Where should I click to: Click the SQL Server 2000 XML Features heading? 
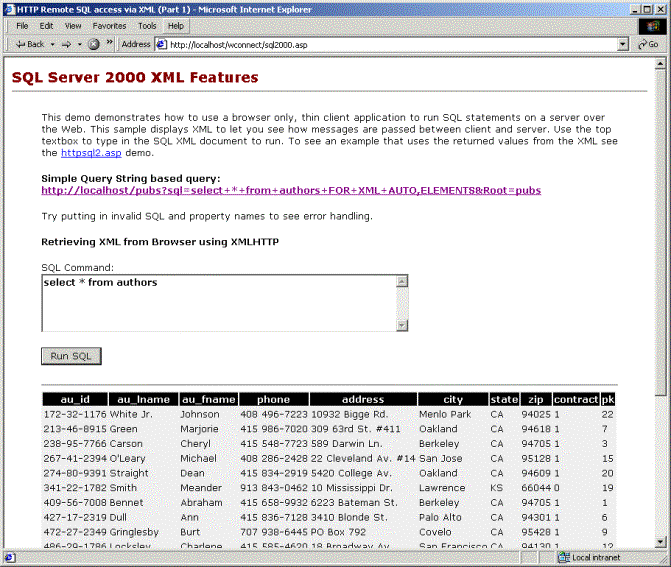click(x=135, y=77)
